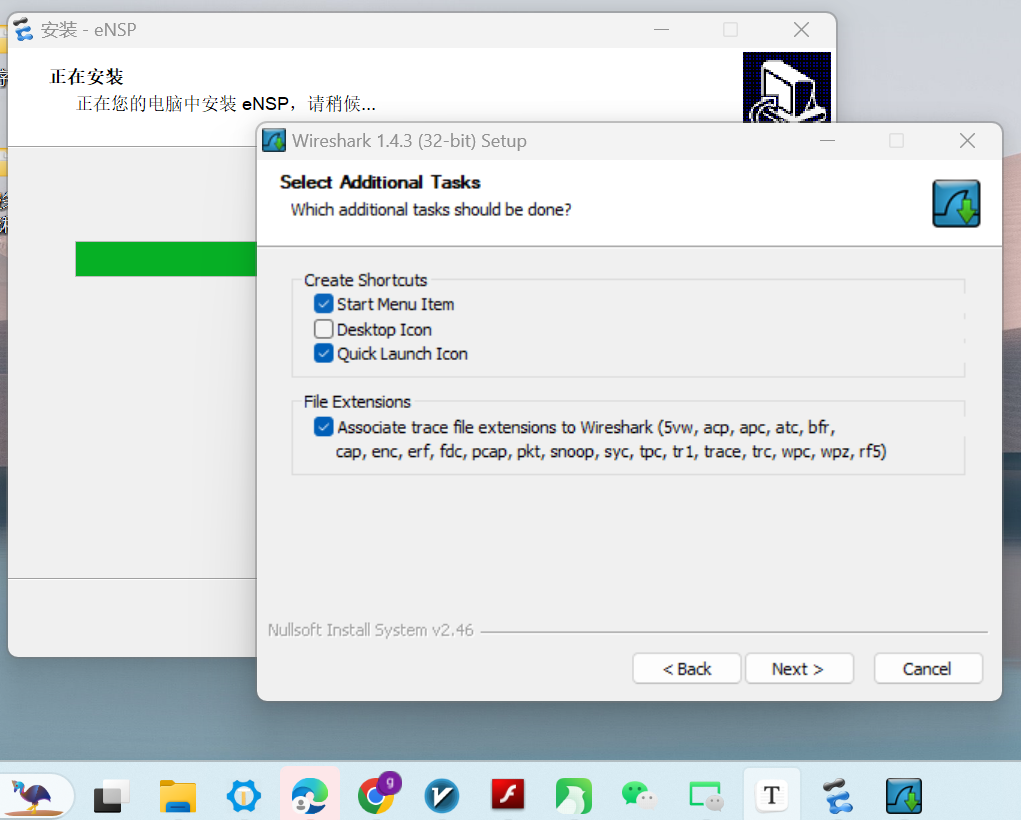Click the bird widget icon in taskbar
The width and height of the screenshot is (1021, 820).
(x=37, y=796)
